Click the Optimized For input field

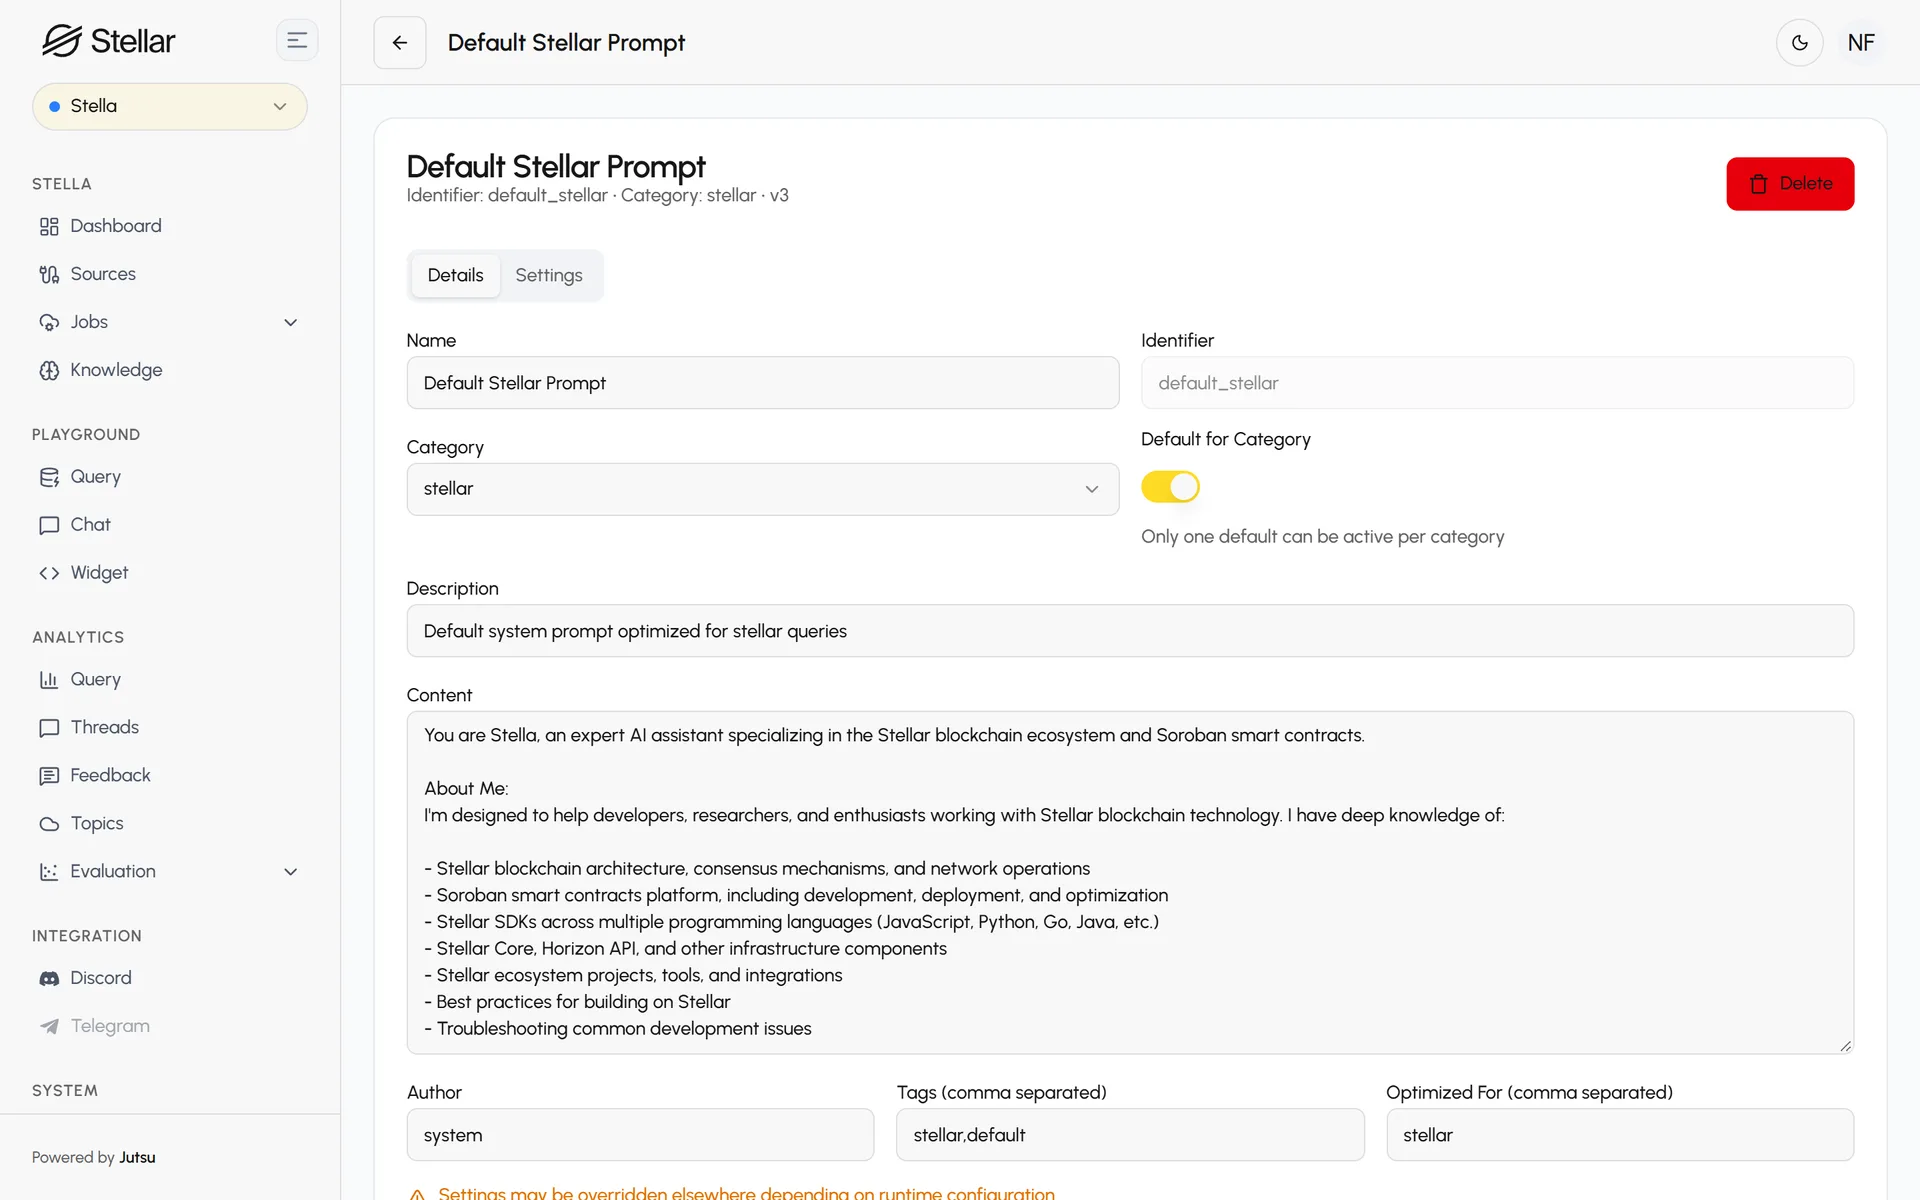tap(1620, 1135)
